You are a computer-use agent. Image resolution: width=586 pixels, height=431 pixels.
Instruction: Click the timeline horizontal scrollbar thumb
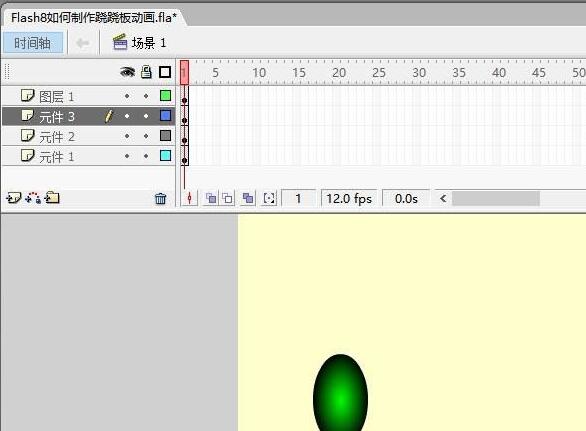tap(496, 198)
